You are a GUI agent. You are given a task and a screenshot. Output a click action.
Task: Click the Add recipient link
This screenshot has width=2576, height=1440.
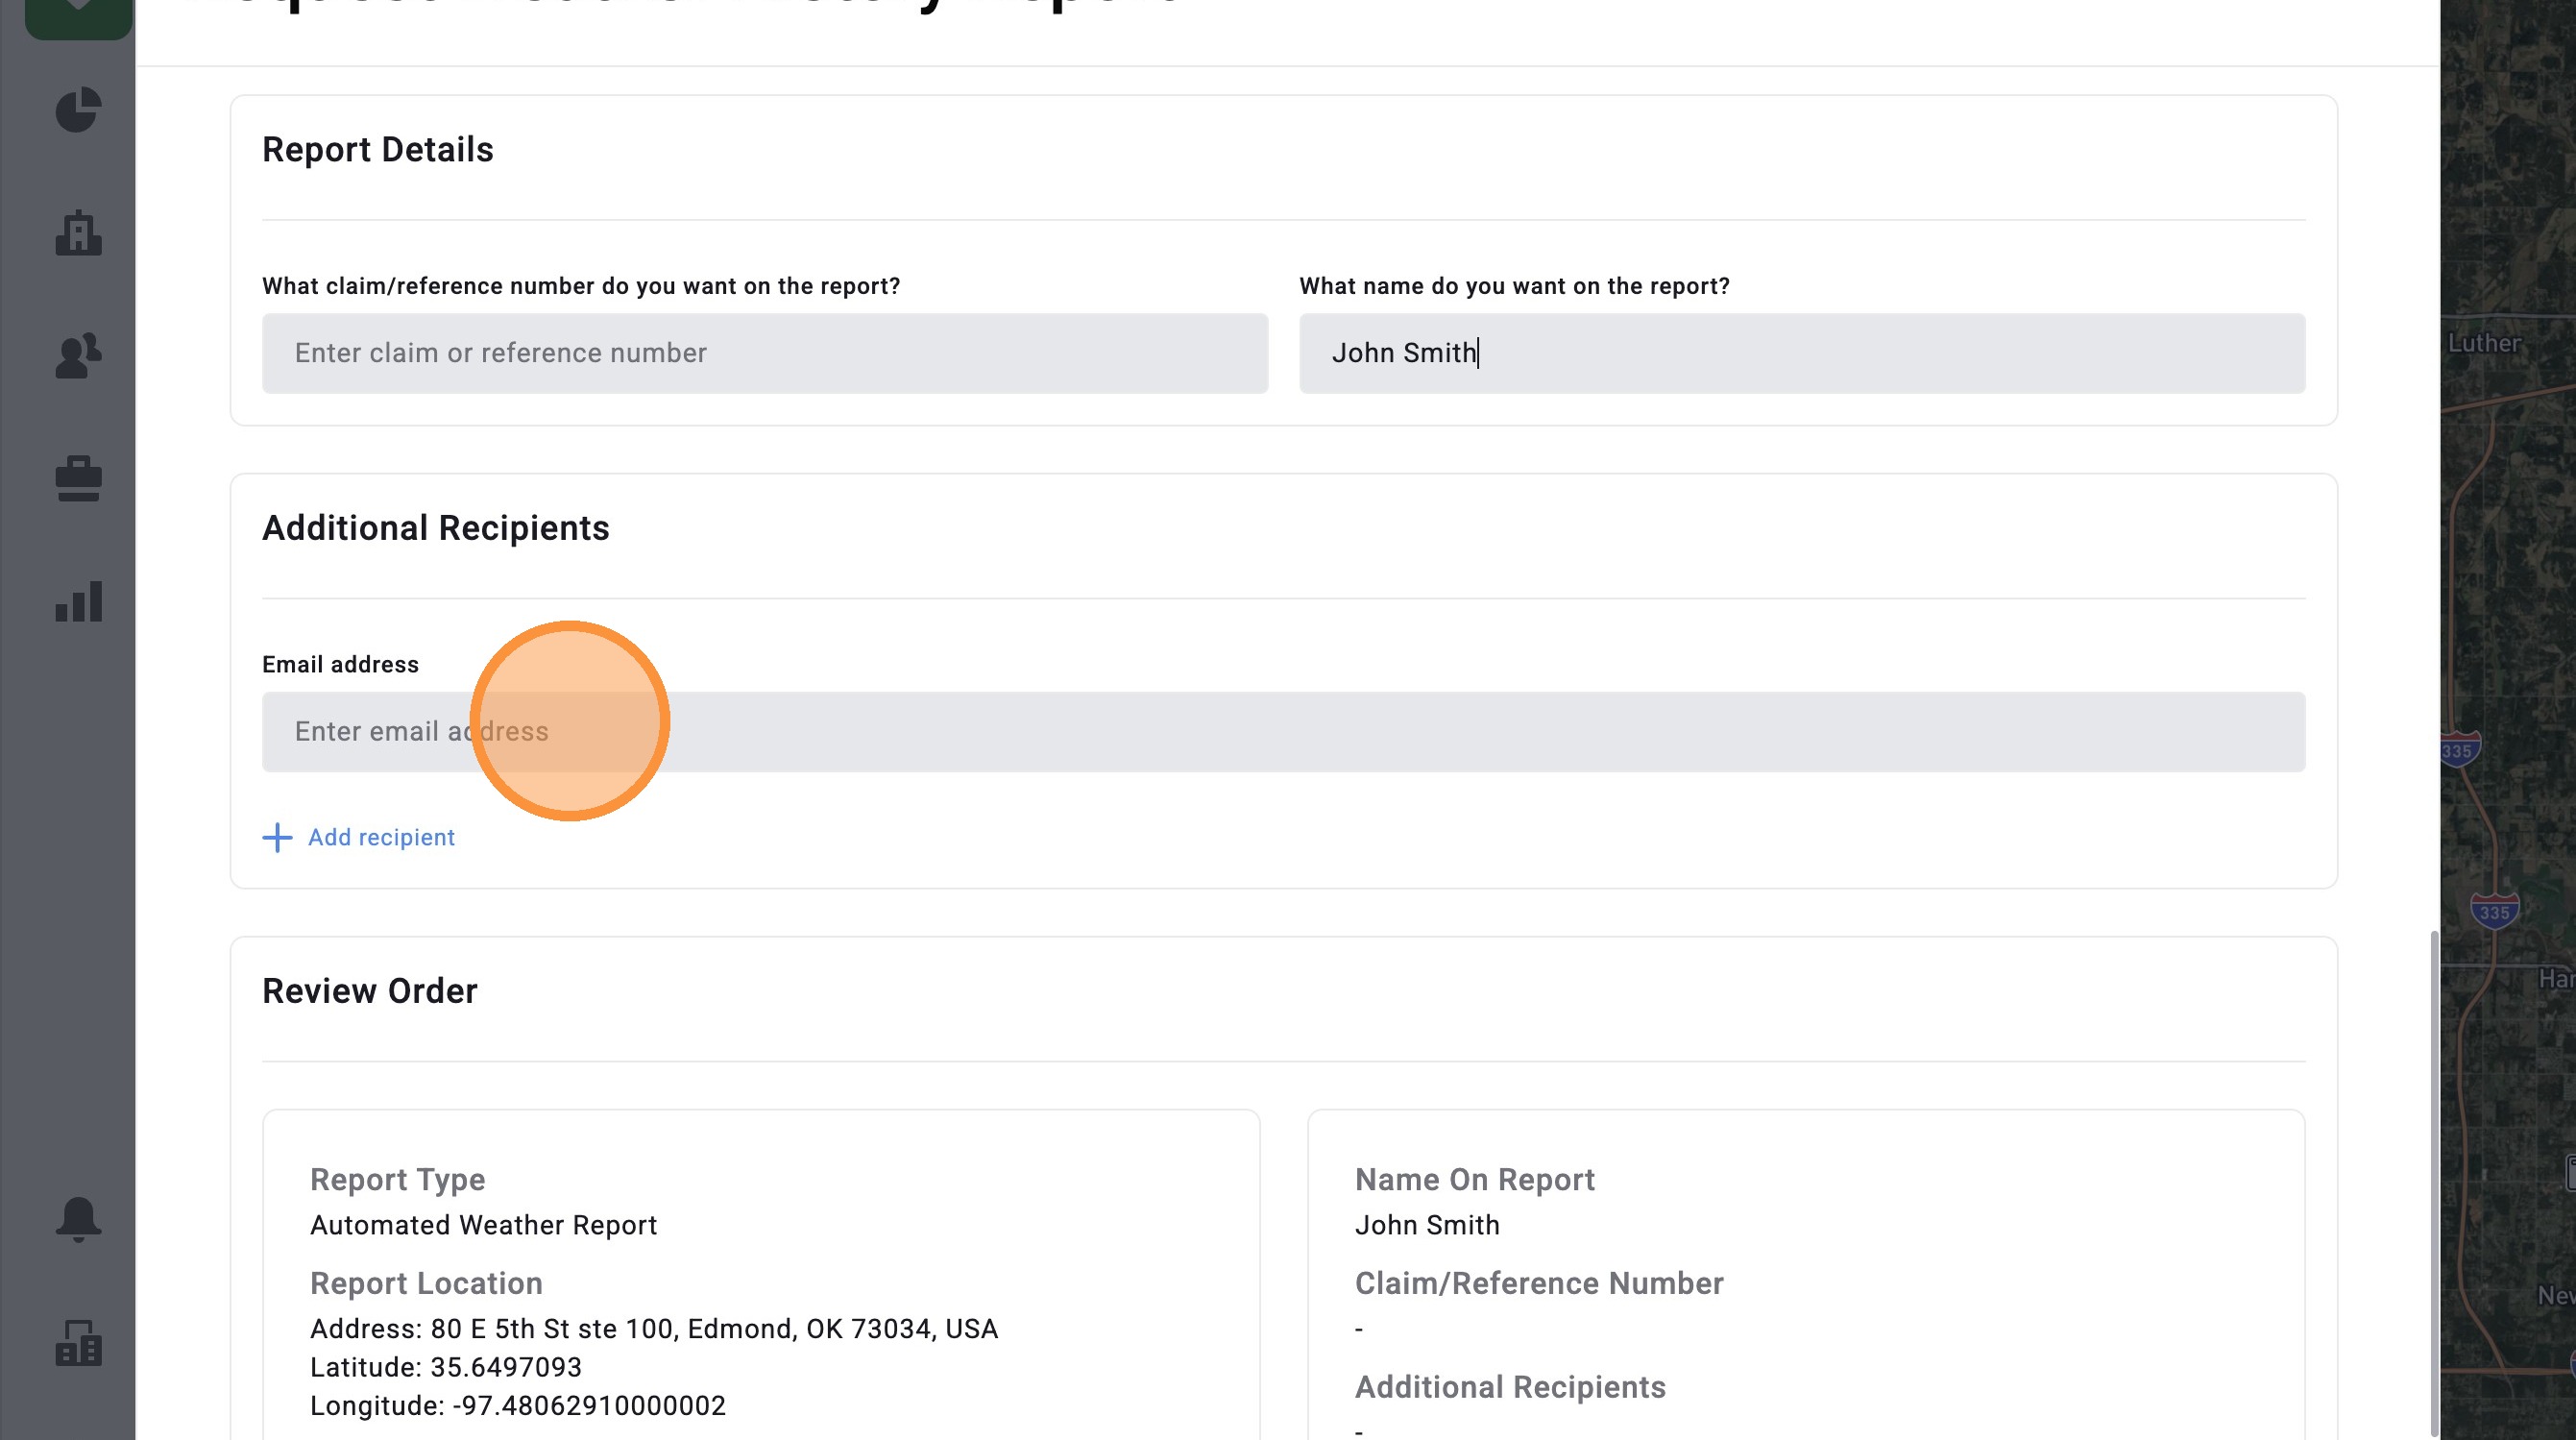[x=381, y=837]
